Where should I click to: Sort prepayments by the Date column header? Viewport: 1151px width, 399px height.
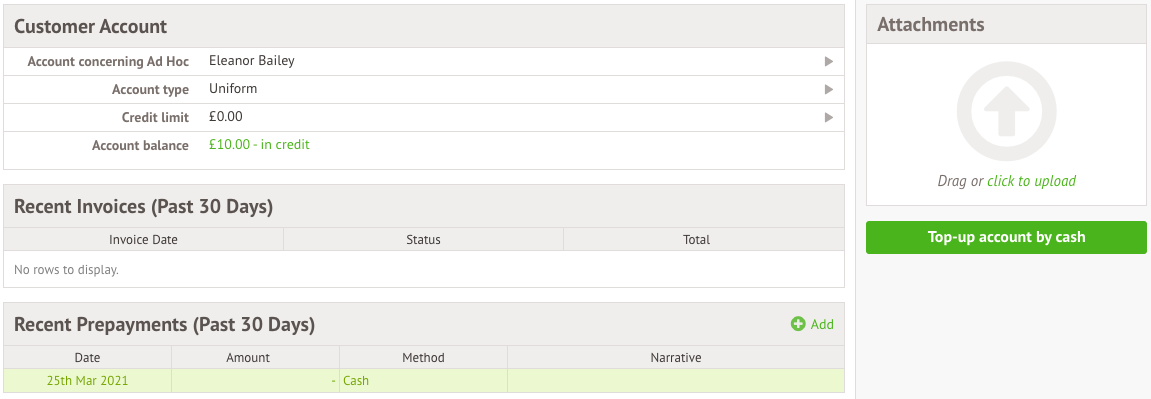[87, 357]
